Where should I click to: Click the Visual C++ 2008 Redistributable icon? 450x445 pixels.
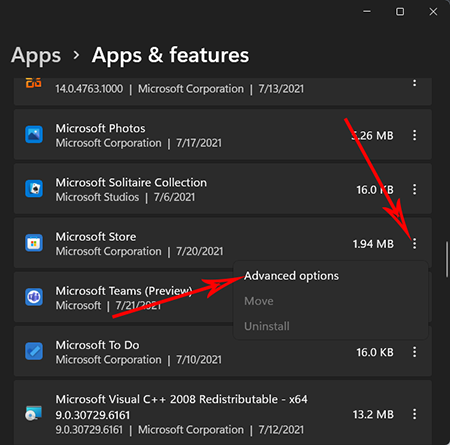[34, 414]
